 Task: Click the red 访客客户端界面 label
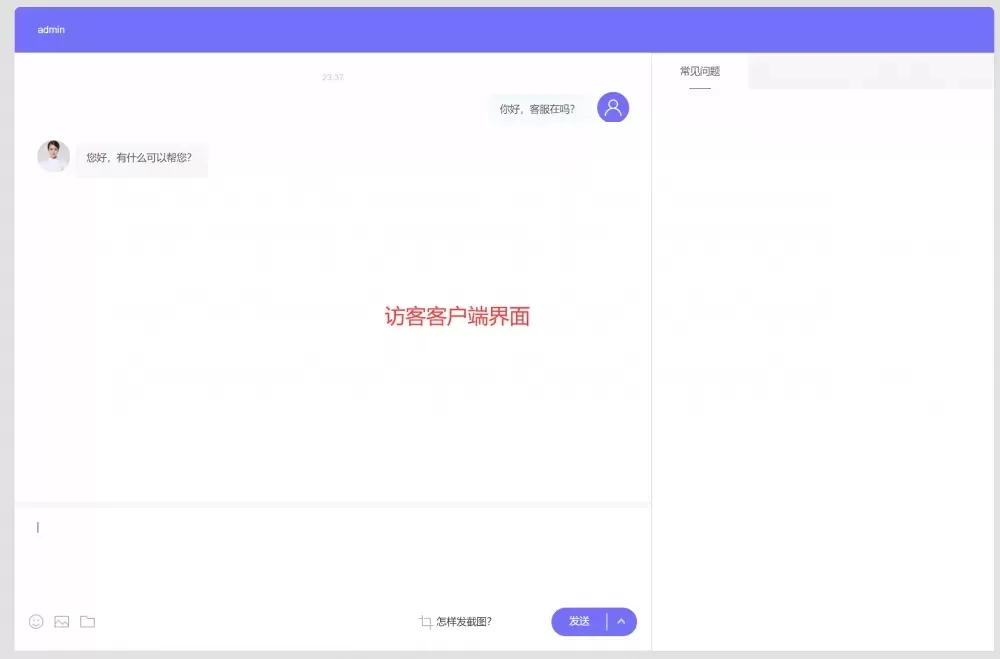coord(457,317)
